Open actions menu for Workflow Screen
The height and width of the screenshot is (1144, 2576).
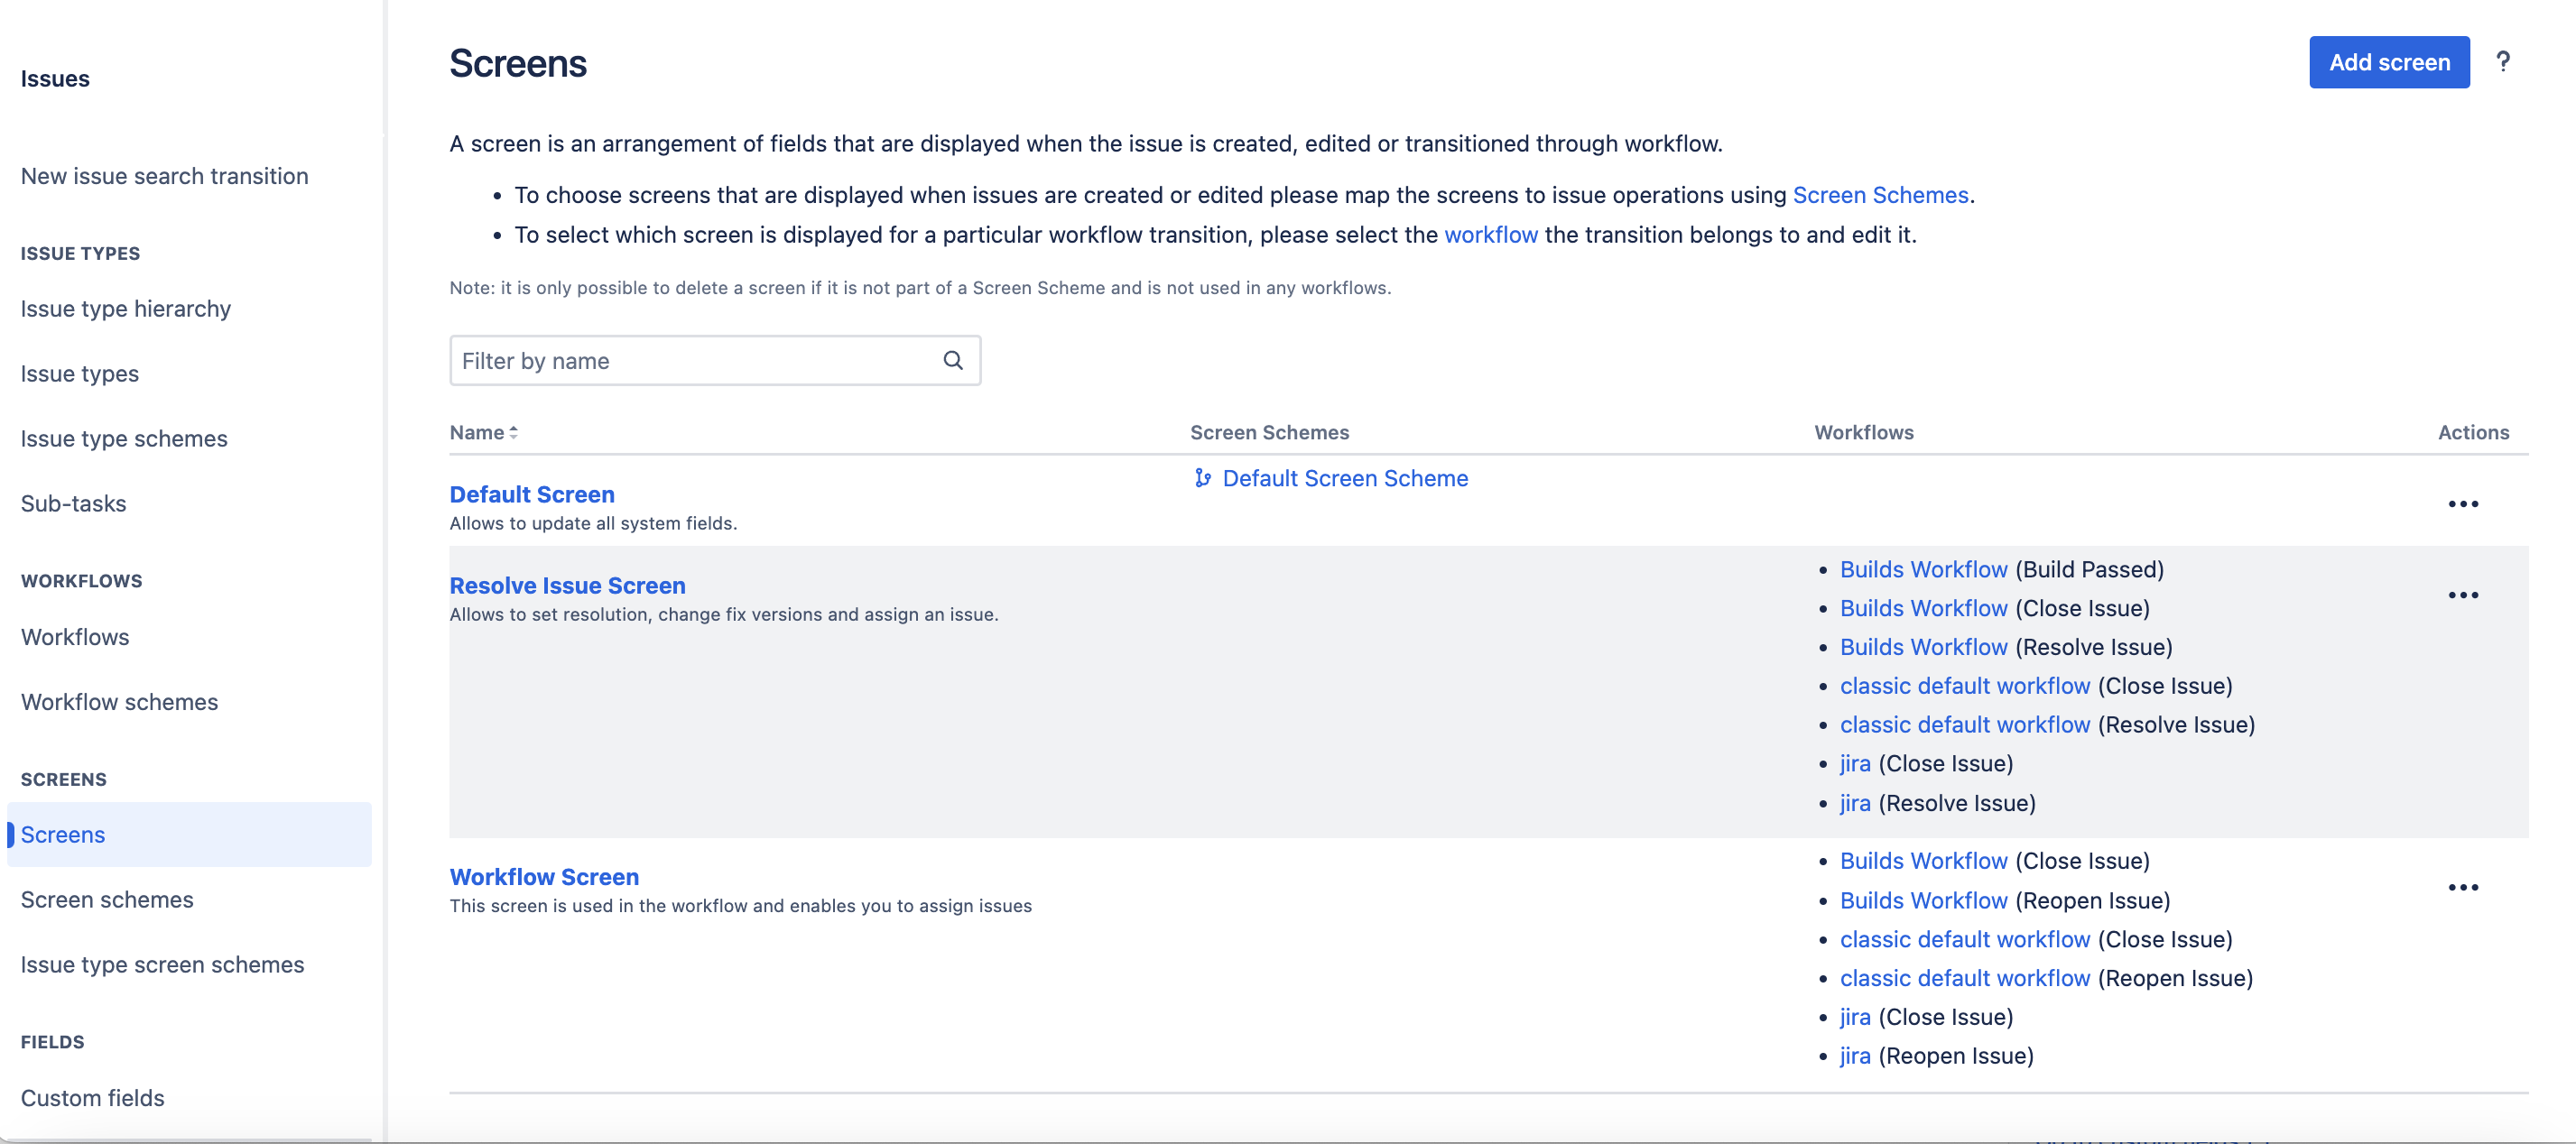2463,887
